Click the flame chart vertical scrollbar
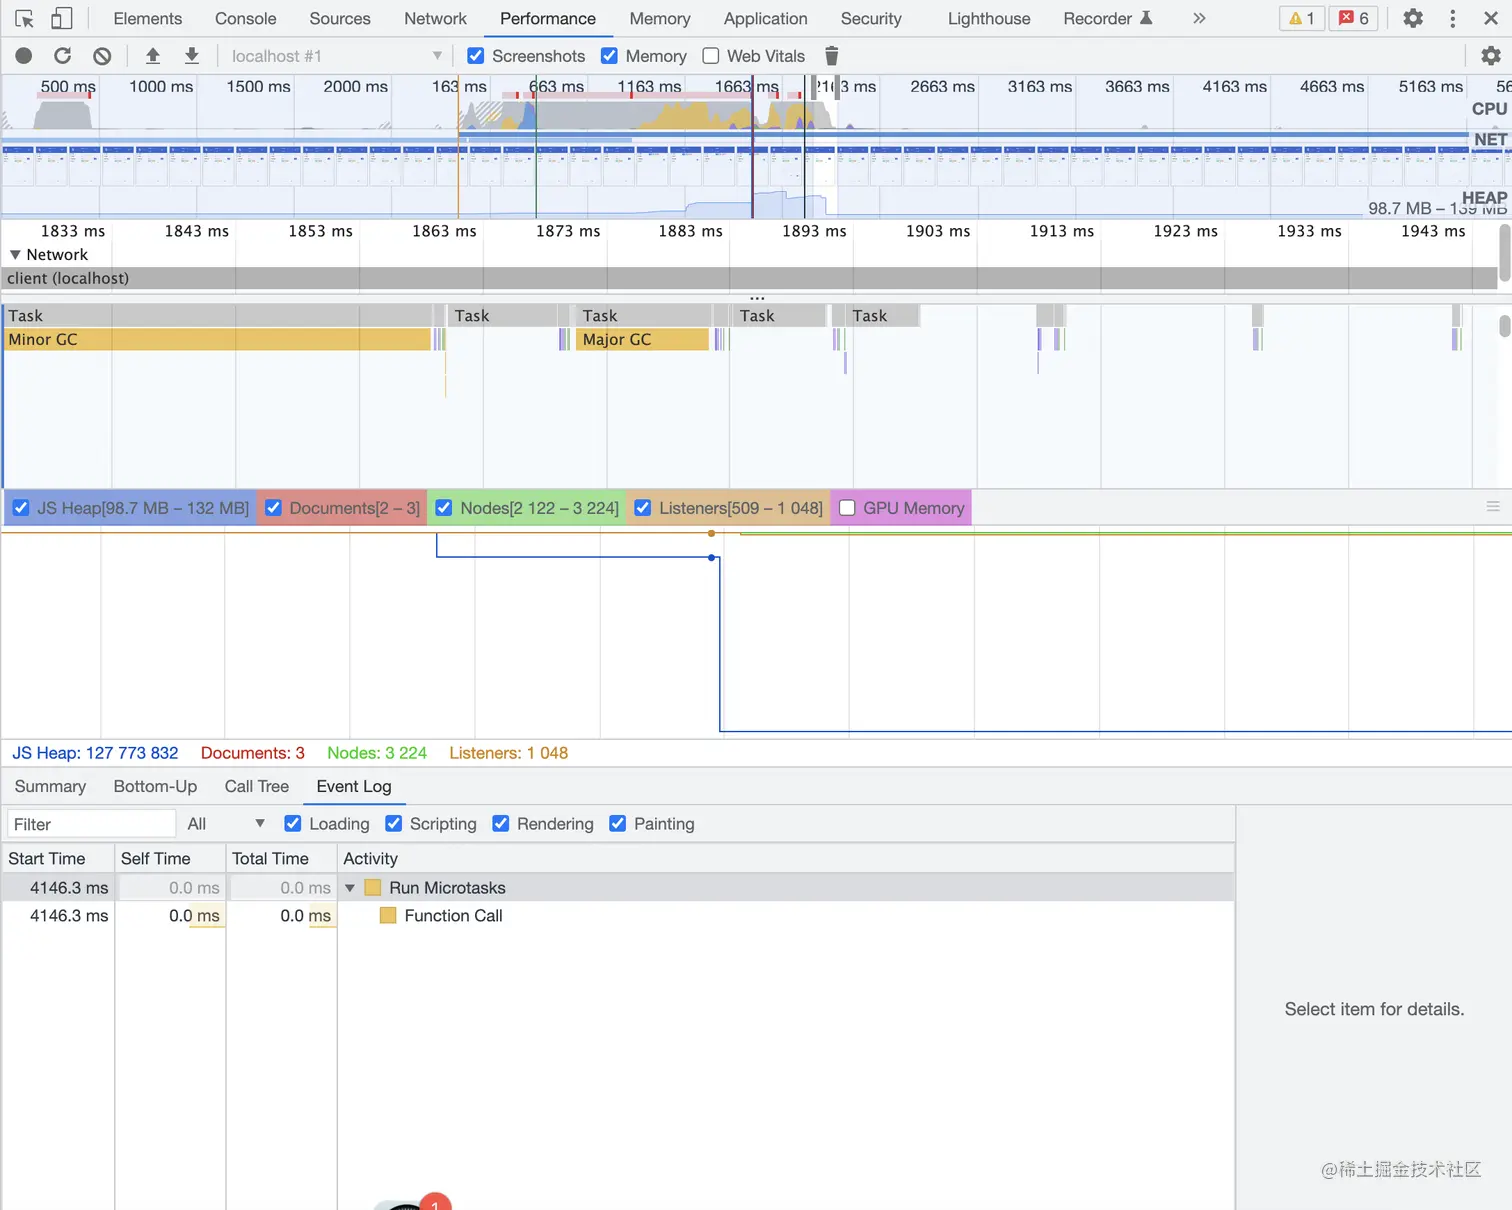The height and width of the screenshot is (1210, 1512). click(x=1504, y=327)
